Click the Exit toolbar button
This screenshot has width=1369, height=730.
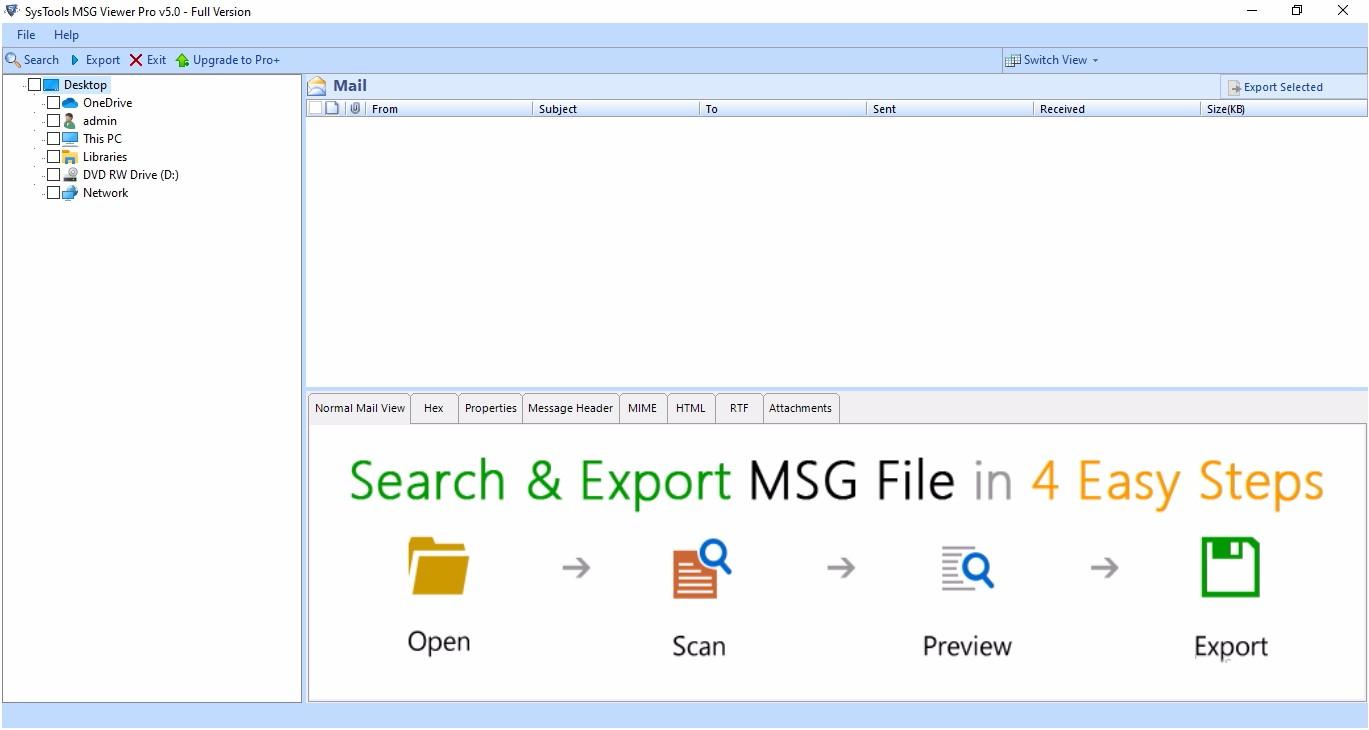(x=148, y=60)
